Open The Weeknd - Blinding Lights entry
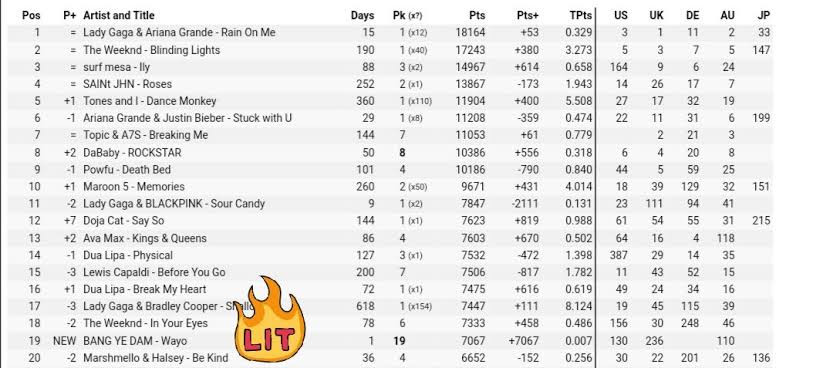The image size is (833, 368). pyautogui.click(x=151, y=50)
